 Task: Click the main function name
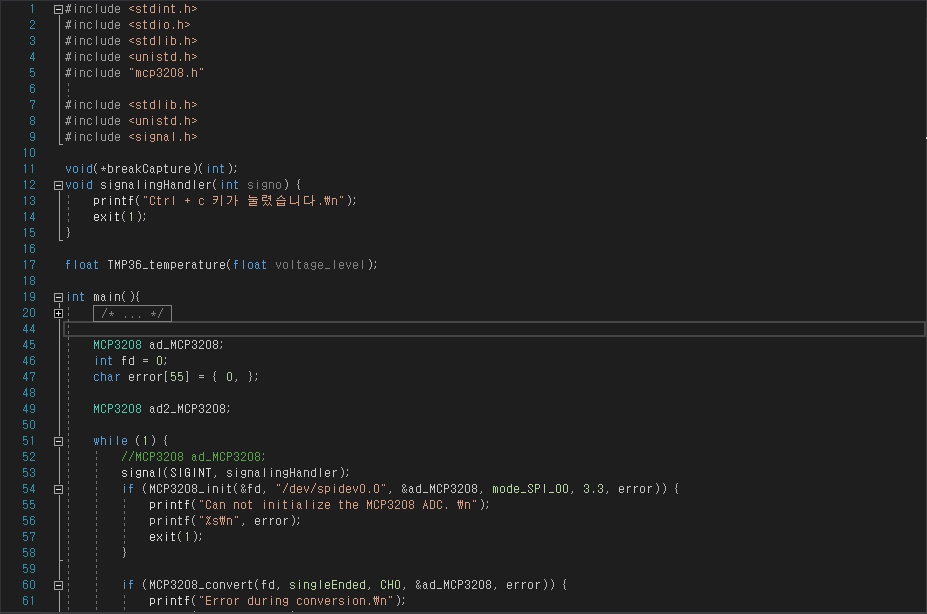pos(107,297)
